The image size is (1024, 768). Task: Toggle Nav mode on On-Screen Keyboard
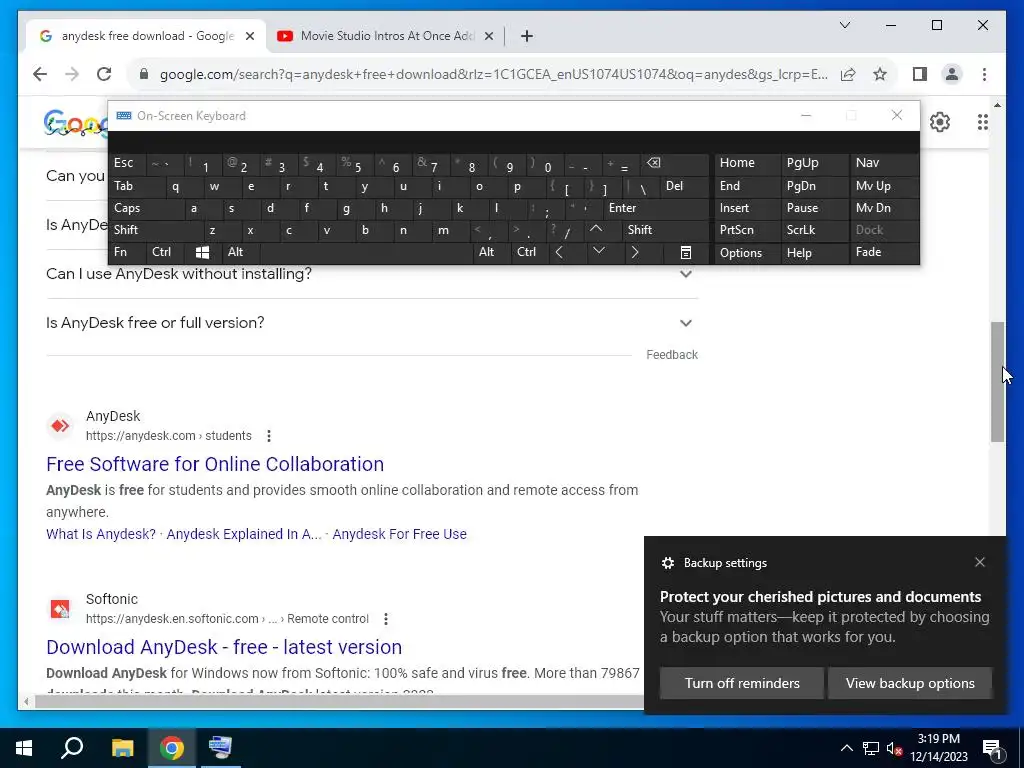(x=884, y=163)
